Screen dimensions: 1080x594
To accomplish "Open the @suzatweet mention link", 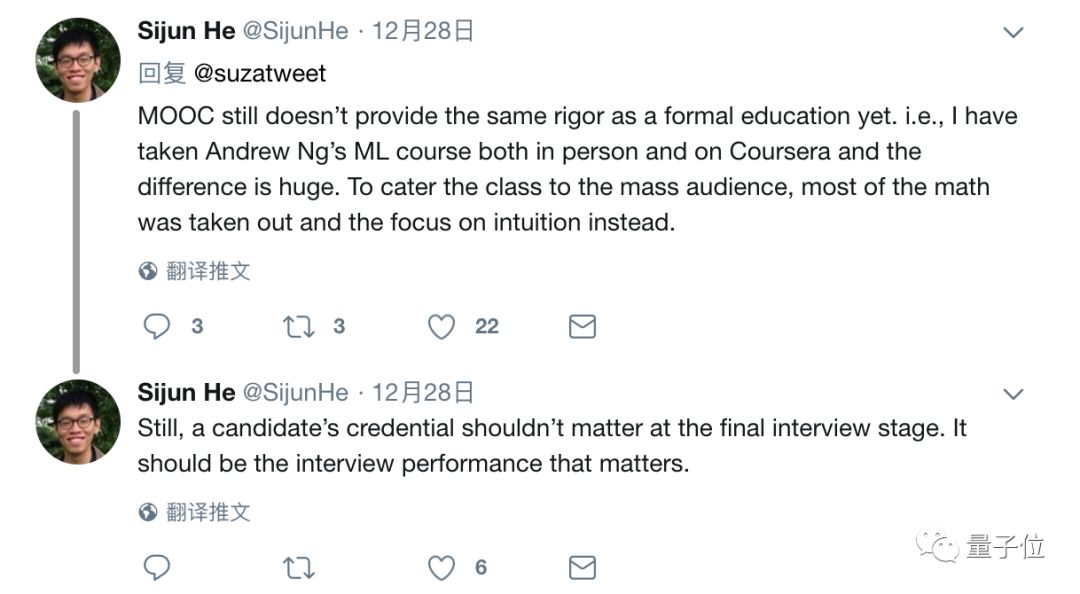I will [x=260, y=73].
